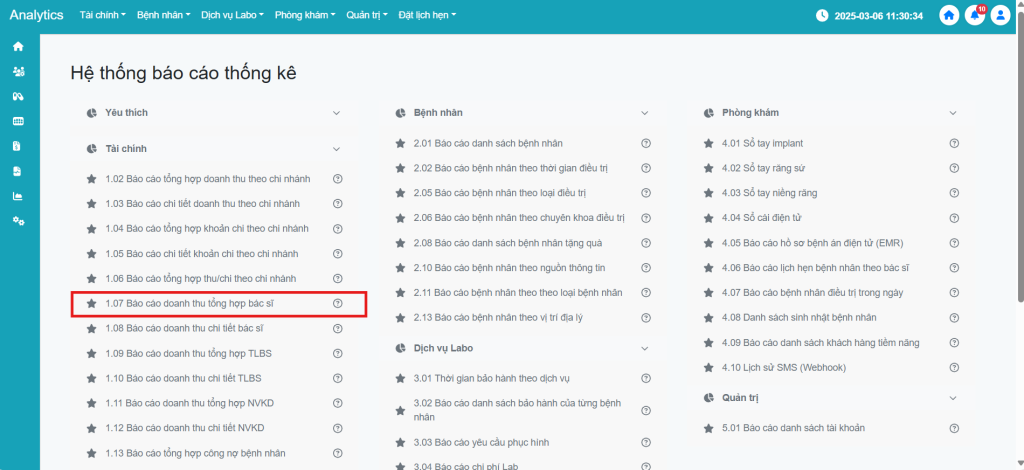Image resolution: width=1024 pixels, height=470 pixels.
Task: Click help icon for 4.01 Sổ tay implant
Action: pyautogui.click(x=954, y=143)
